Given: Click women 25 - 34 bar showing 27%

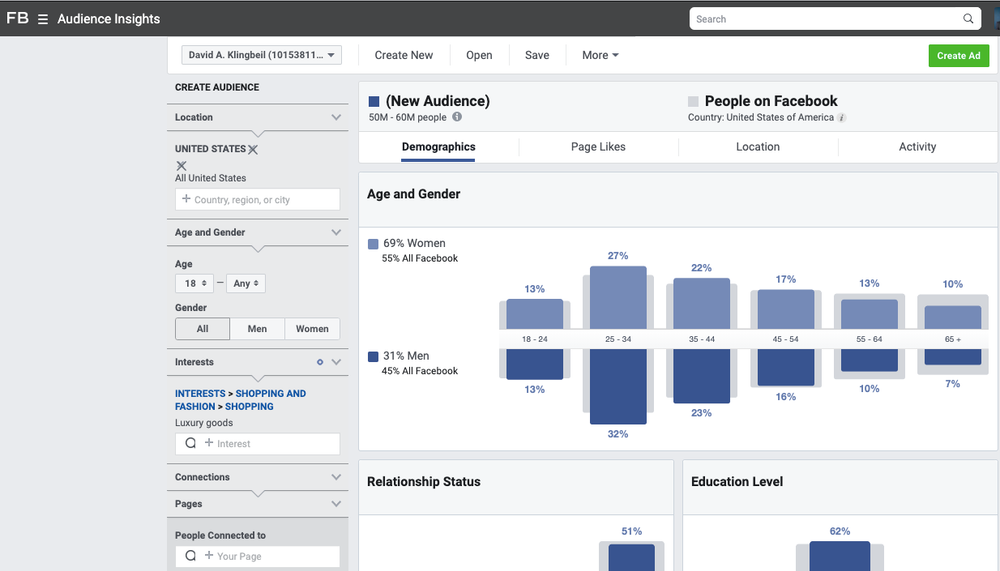Looking at the screenshot, I should tap(618, 297).
